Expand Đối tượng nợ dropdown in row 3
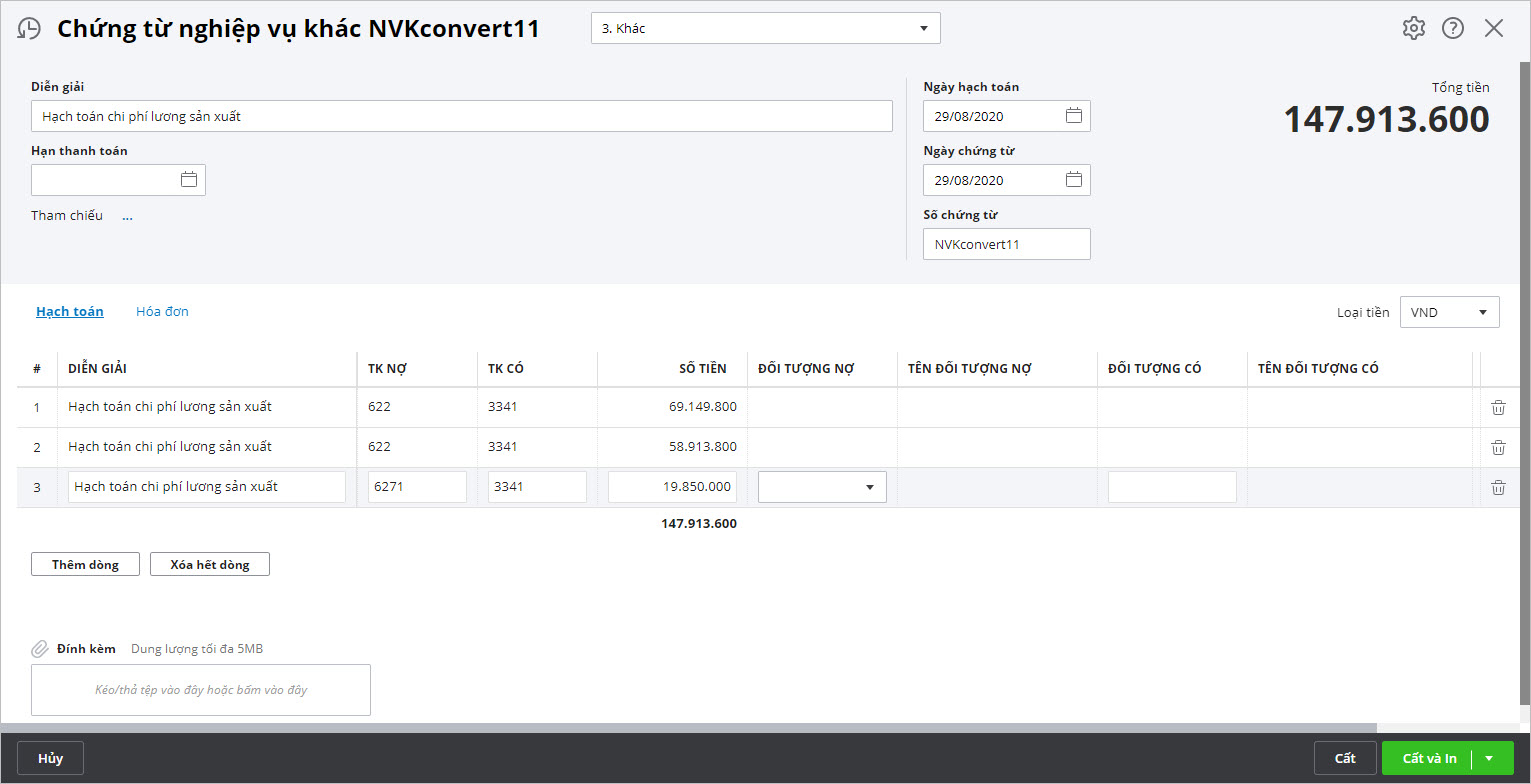Screen dimensions: 1531x784 (x=869, y=487)
